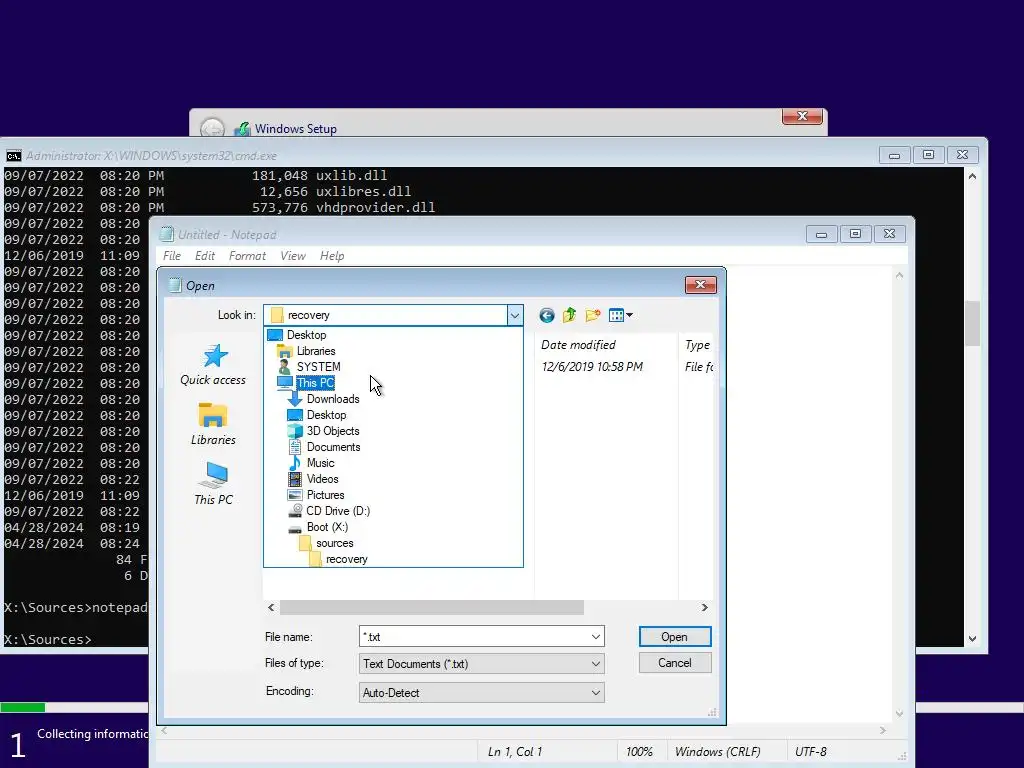Click the Windows (CRLF) status bar entry

[717, 752]
